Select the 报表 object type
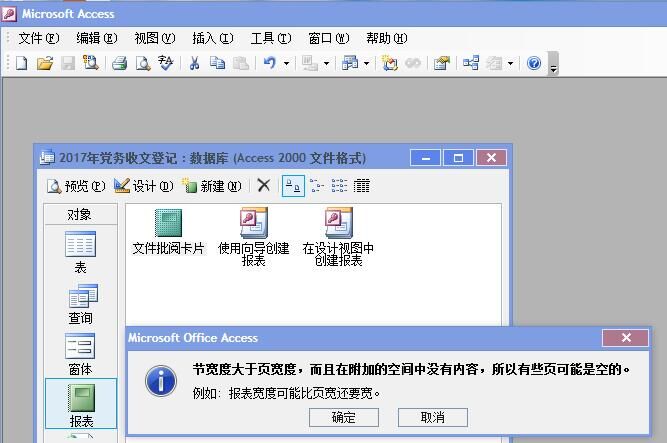The height and width of the screenshot is (443, 667). coord(81,405)
